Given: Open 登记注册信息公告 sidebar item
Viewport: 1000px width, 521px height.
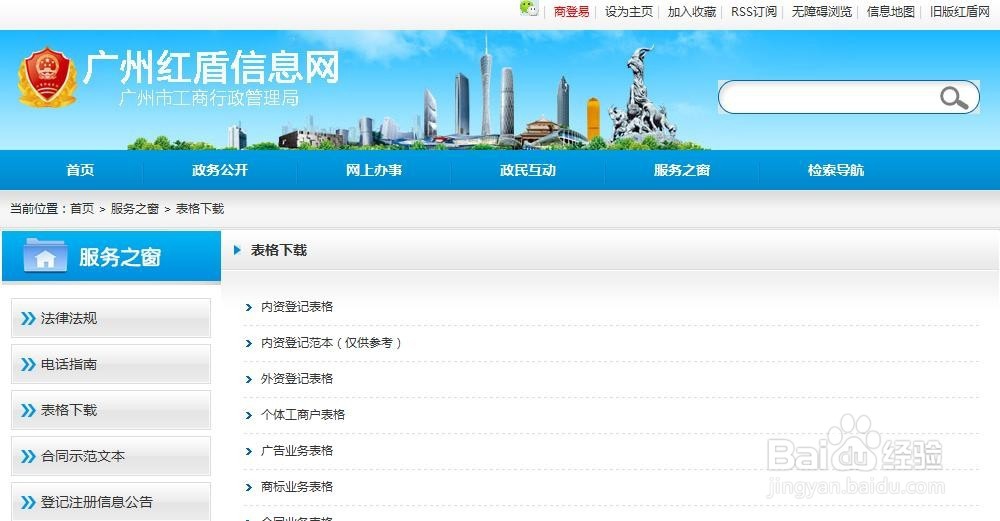Looking at the screenshot, I should click(x=111, y=502).
